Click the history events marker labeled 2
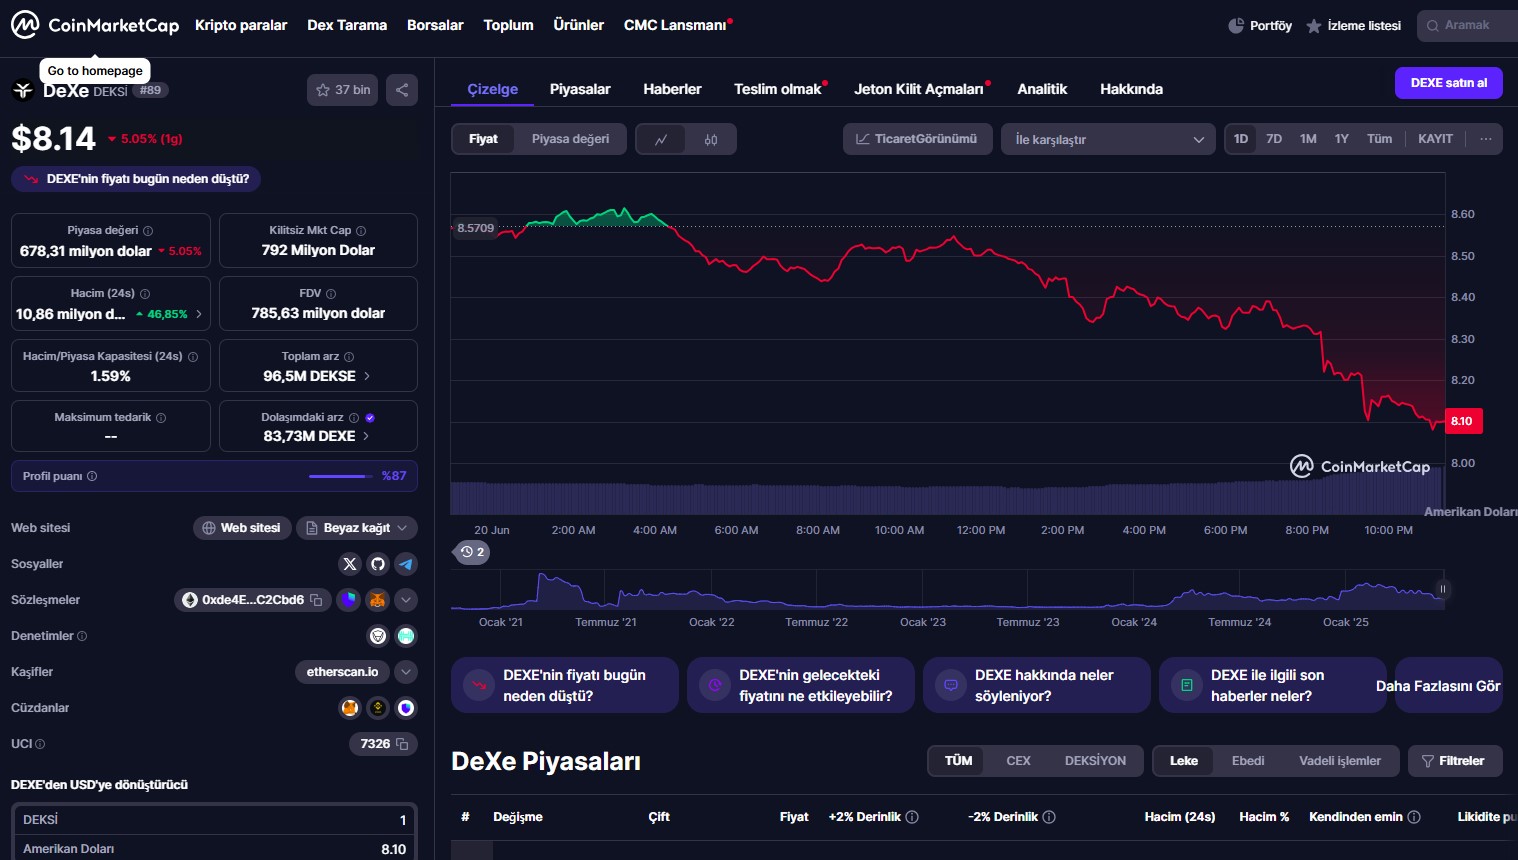The width and height of the screenshot is (1518, 860). tap(473, 552)
